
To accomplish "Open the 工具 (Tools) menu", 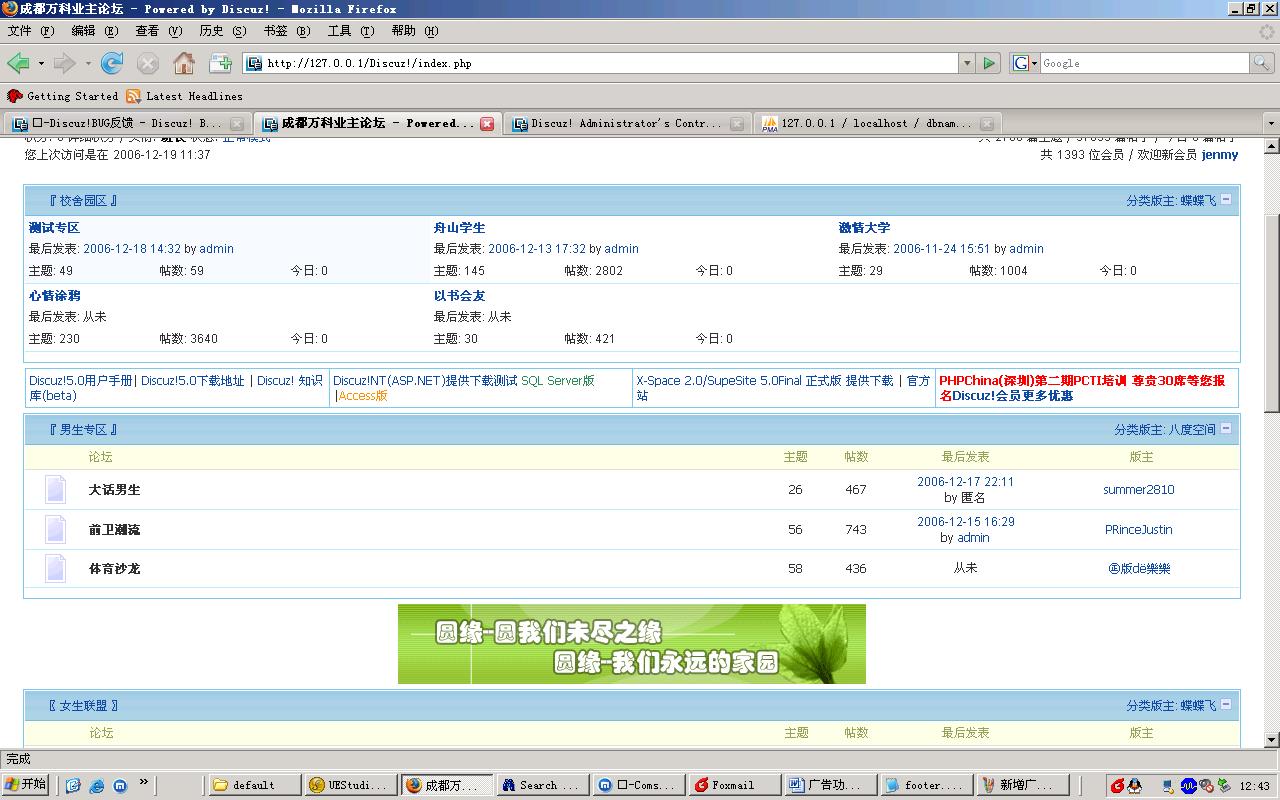I will click(351, 31).
